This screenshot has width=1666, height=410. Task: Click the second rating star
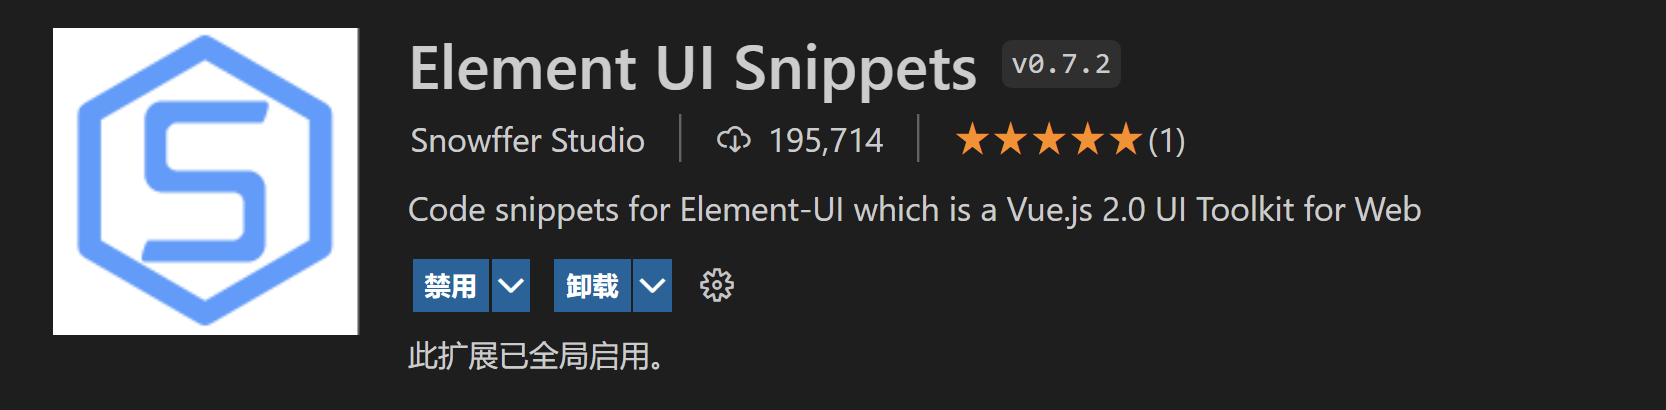[1010, 140]
